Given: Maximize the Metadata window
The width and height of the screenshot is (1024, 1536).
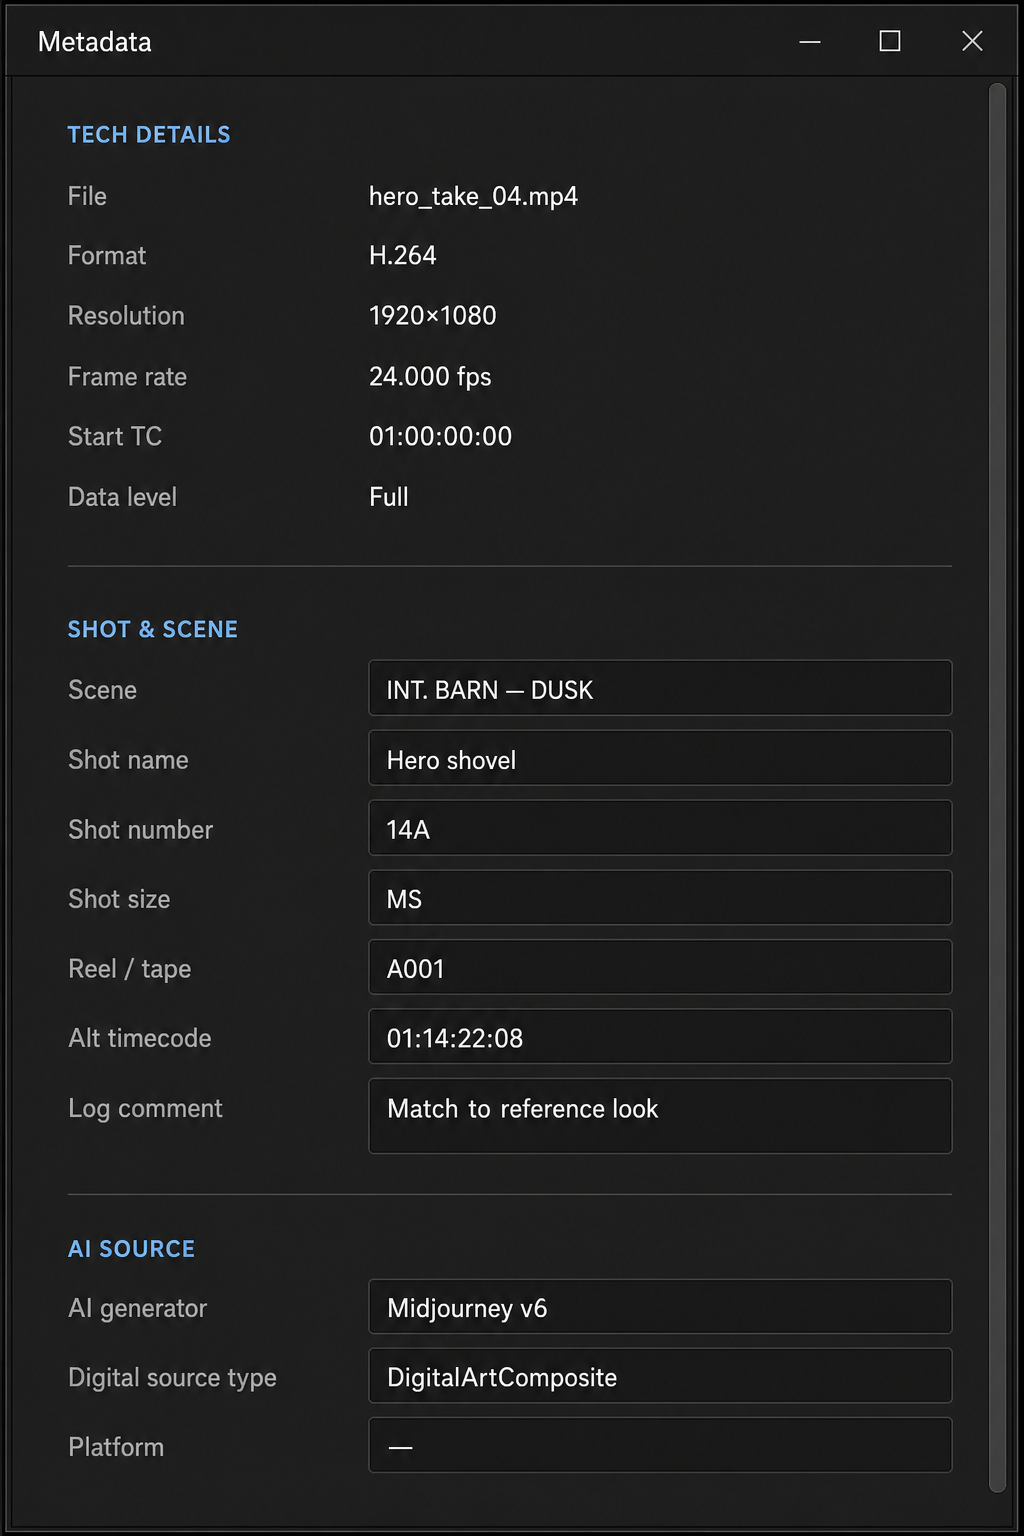Looking at the screenshot, I should (890, 41).
